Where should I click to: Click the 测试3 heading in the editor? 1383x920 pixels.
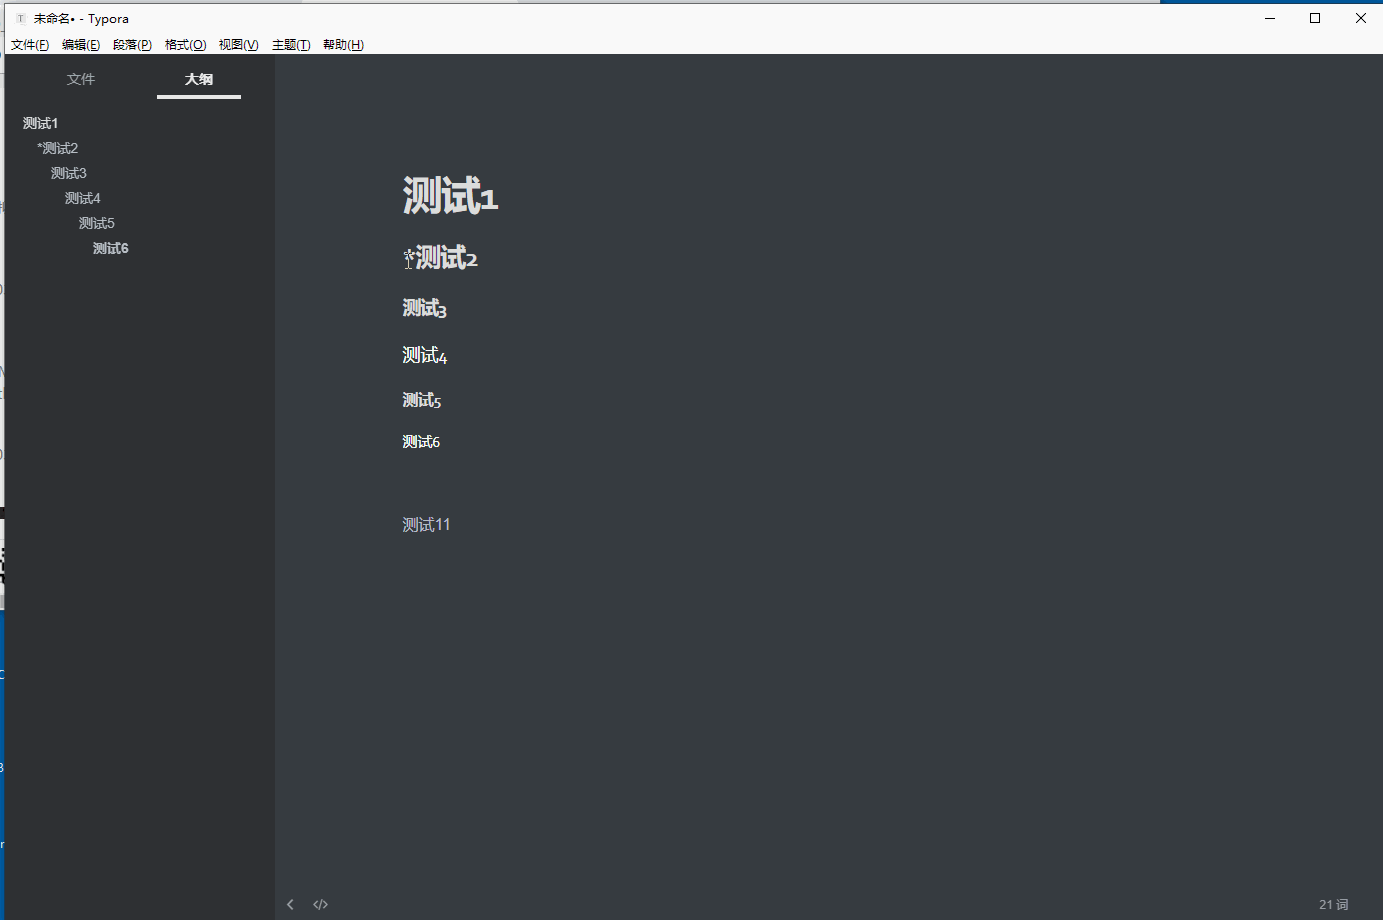coord(425,309)
